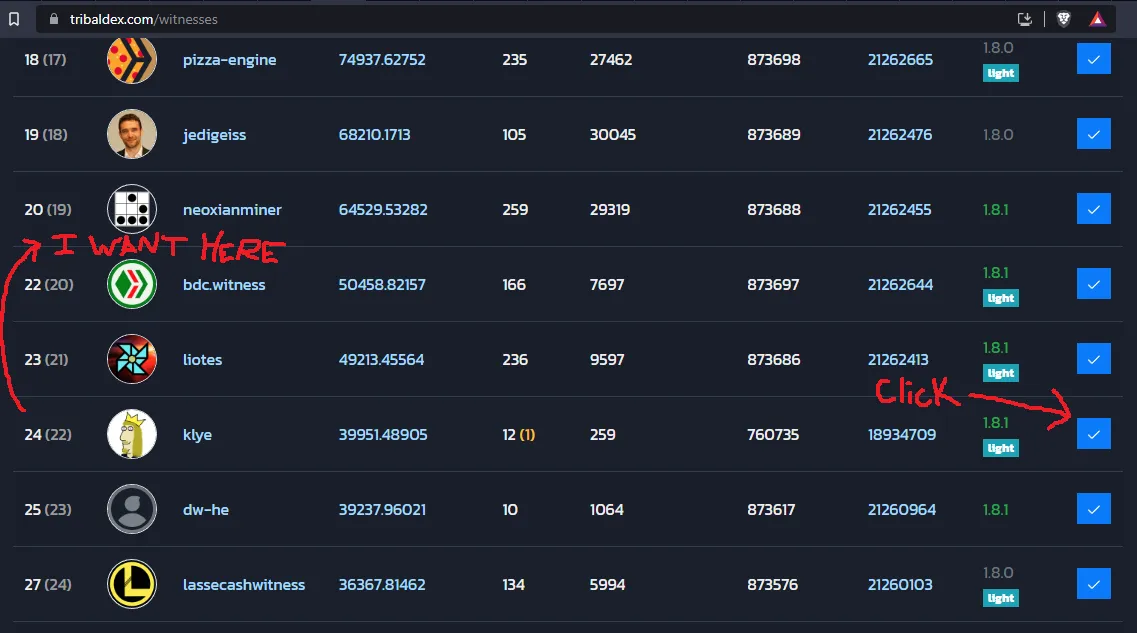Toggle vote checkbox for bdc.witness
The image size is (1137, 633).
(1093, 284)
